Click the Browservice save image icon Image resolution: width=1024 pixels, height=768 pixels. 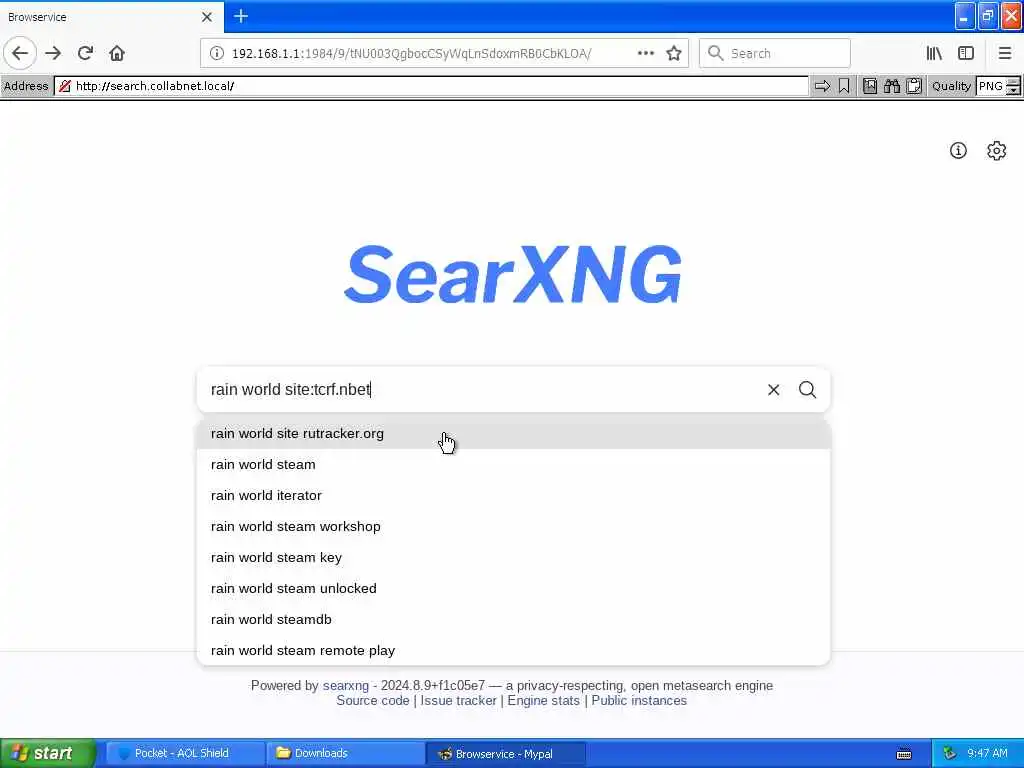tap(869, 86)
